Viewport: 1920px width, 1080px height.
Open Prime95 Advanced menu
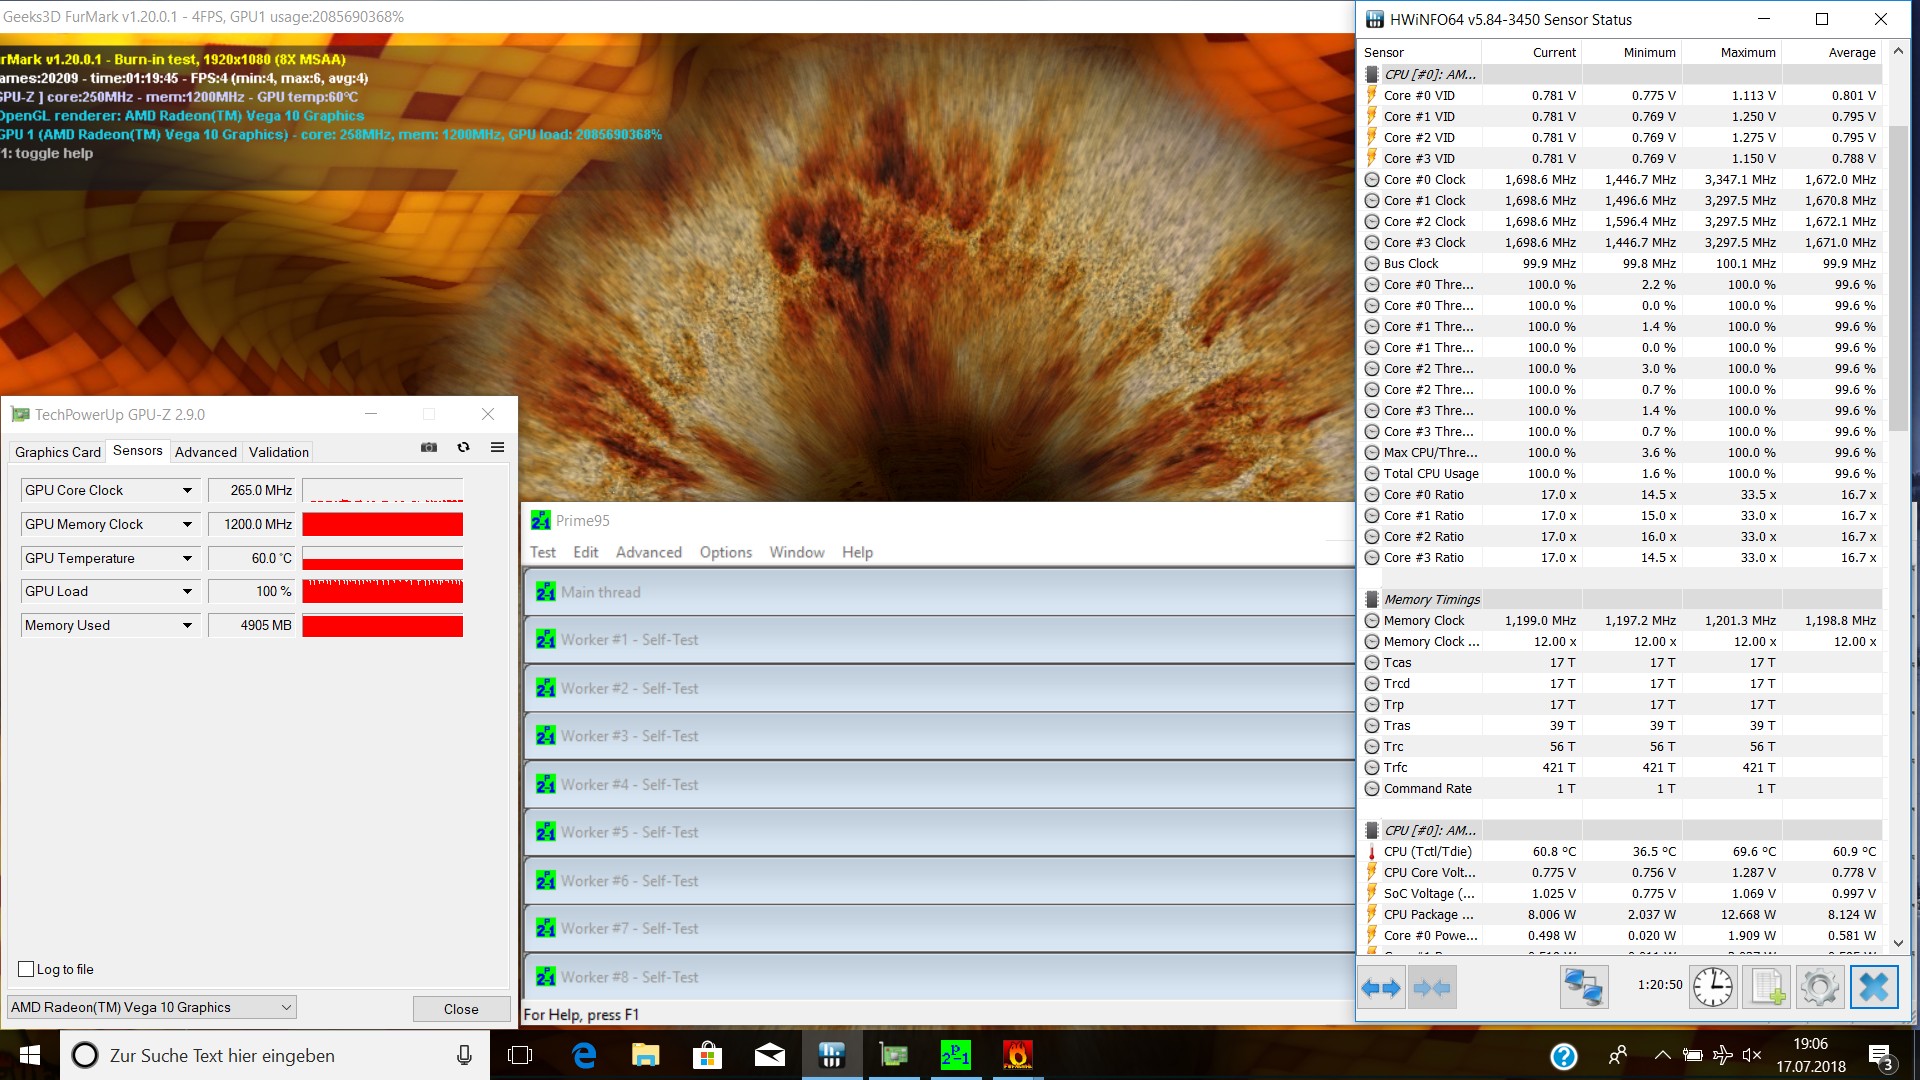[x=649, y=552]
